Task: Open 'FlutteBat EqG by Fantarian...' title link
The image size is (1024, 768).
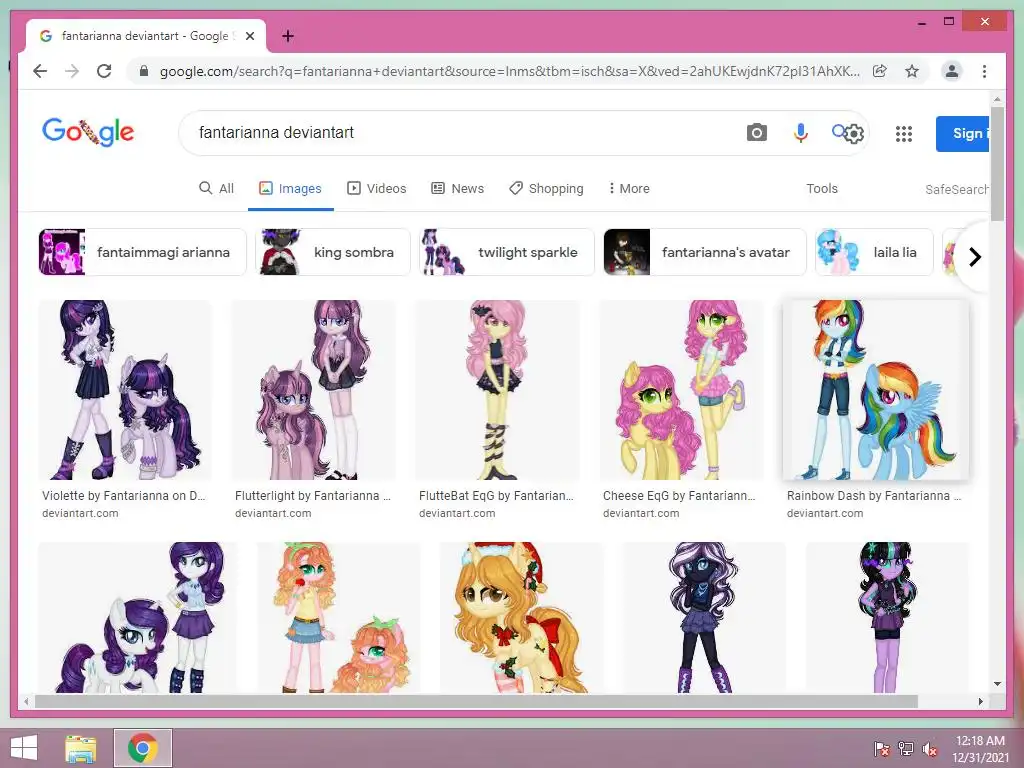Action: click(496, 496)
